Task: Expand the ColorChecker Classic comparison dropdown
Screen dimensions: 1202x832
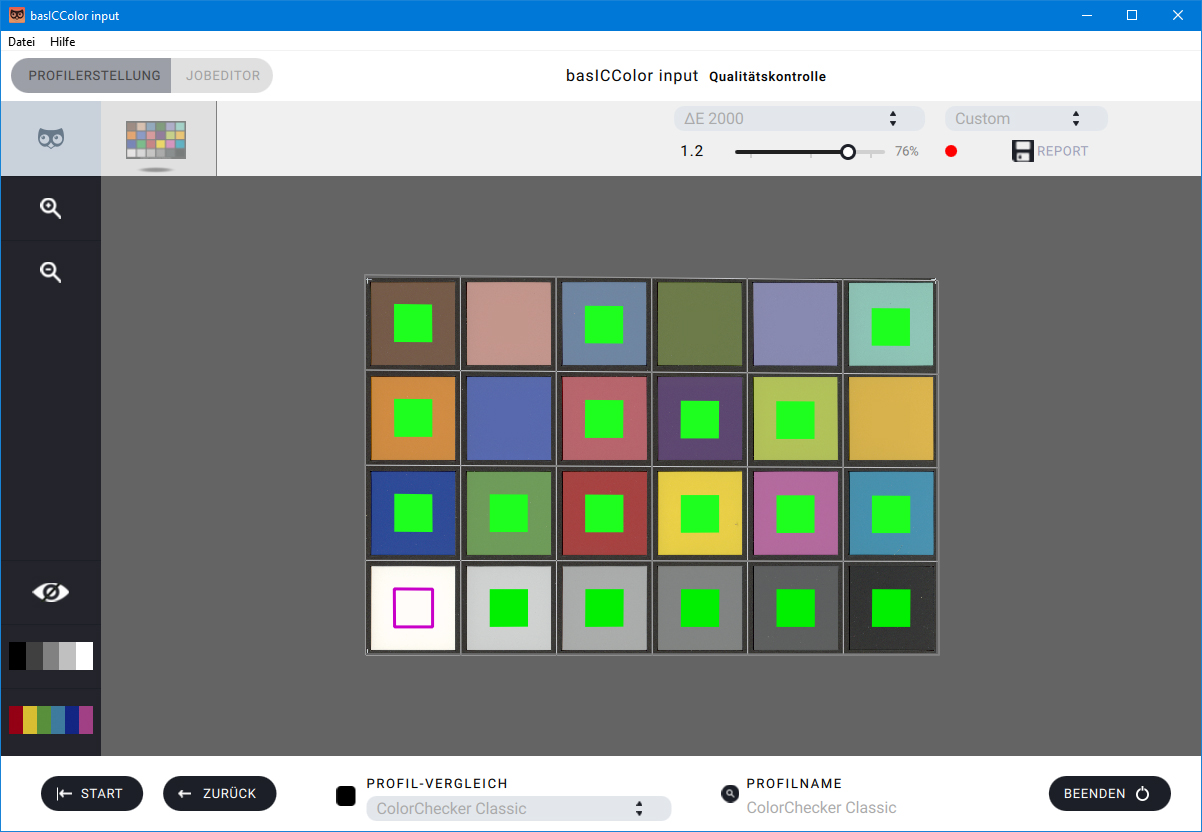Action: click(x=518, y=809)
